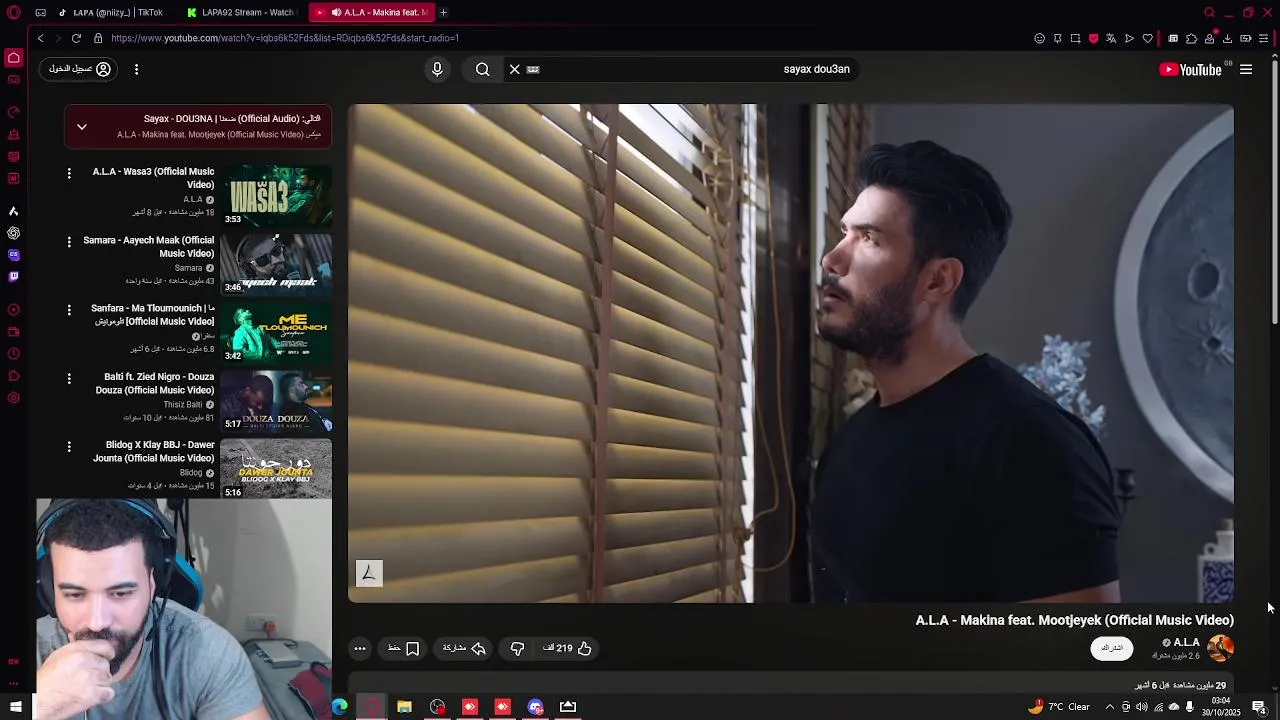Open the YouTube settings three-dot menu
This screenshot has height=720, width=1280.
click(136, 69)
